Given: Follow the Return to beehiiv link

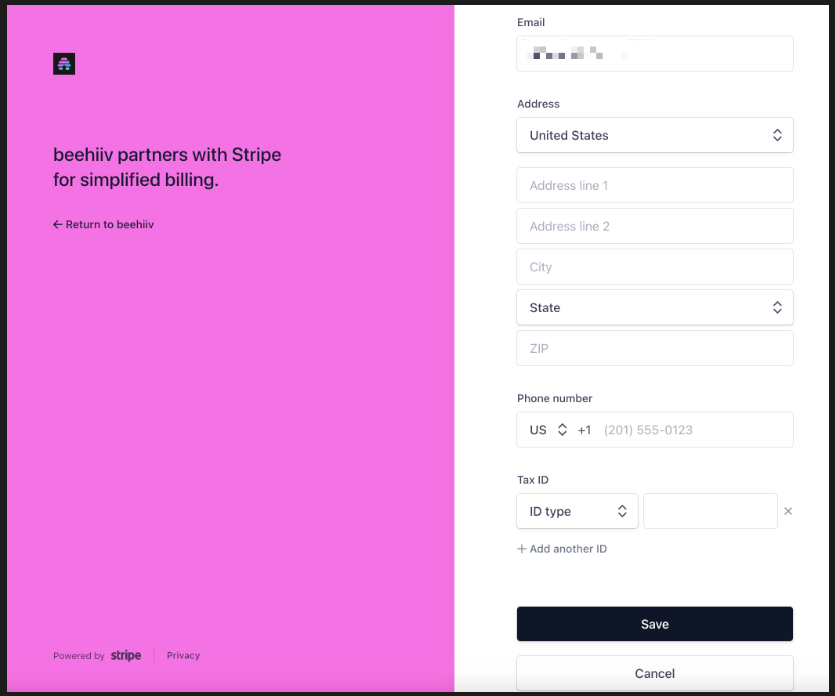Looking at the screenshot, I should 109,225.
